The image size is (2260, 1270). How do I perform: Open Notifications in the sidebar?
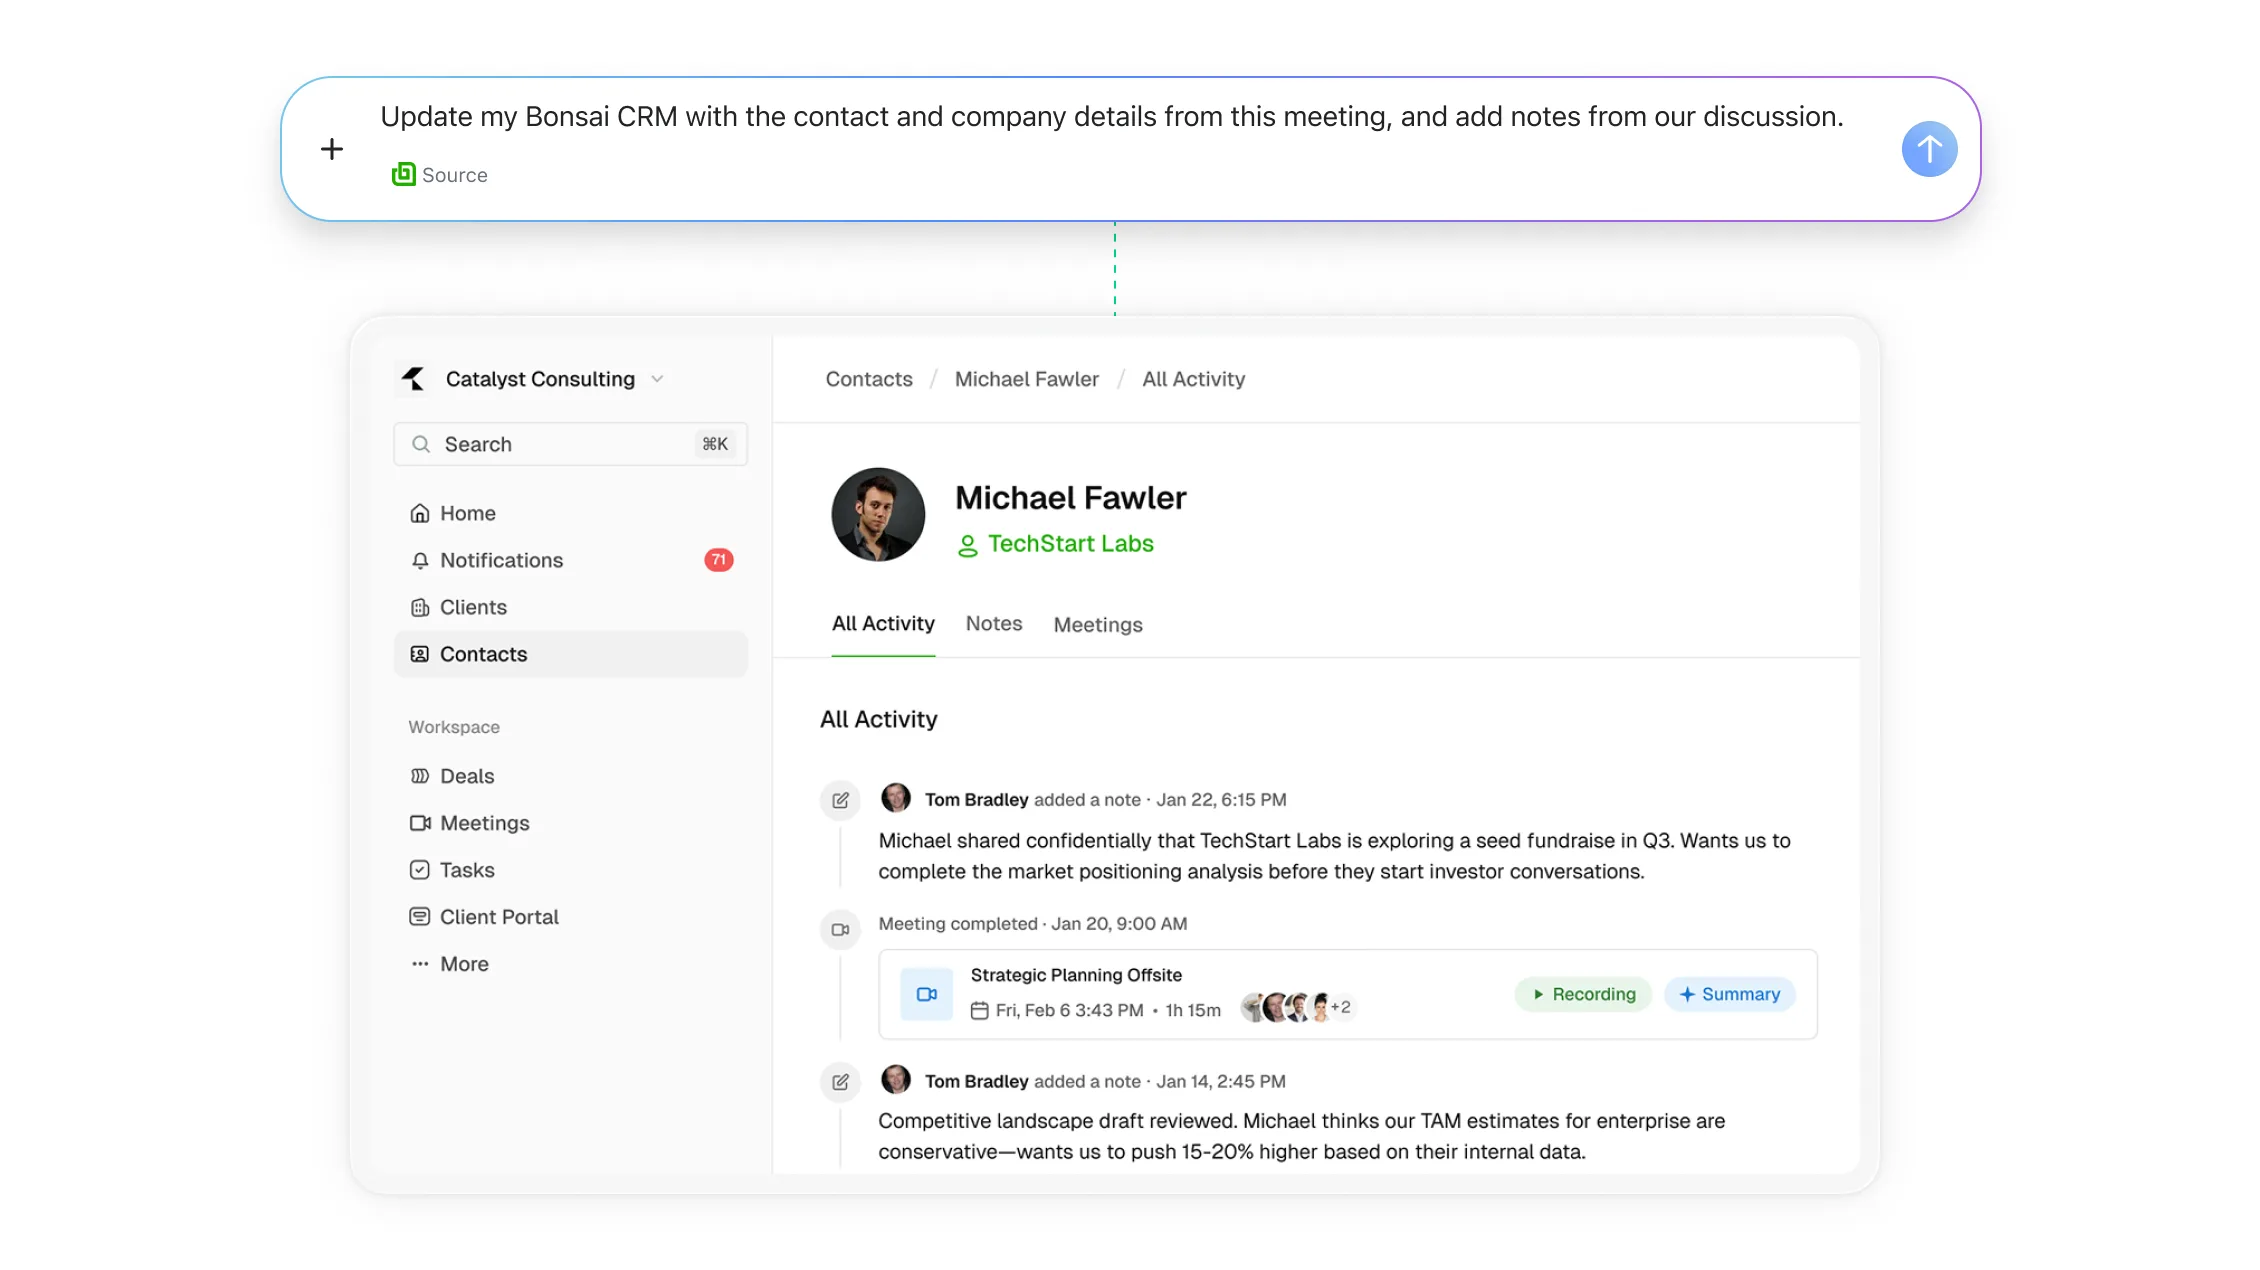(570, 560)
